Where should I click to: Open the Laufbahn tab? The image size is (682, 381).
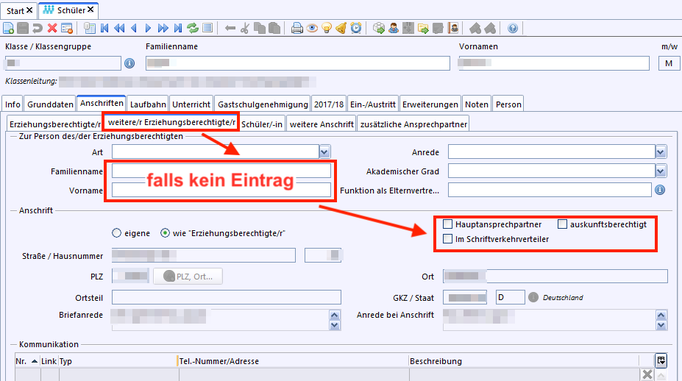pyautogui.click(x=148, y=104)
